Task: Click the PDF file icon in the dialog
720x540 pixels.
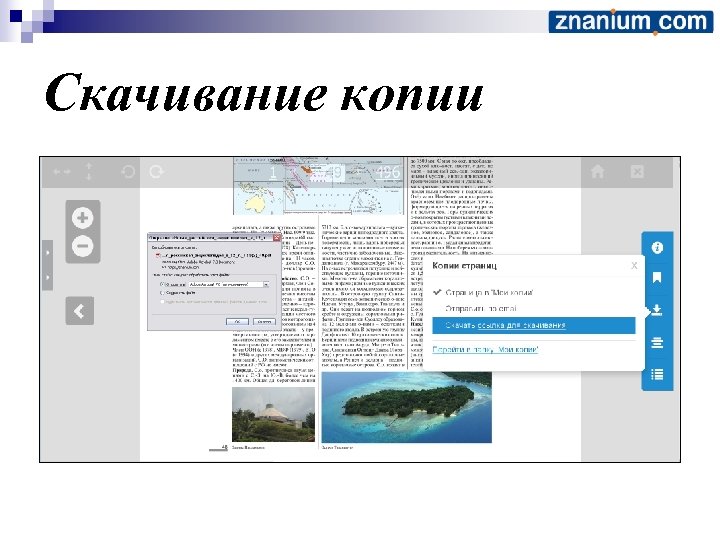Action: (x=158, y=255)
